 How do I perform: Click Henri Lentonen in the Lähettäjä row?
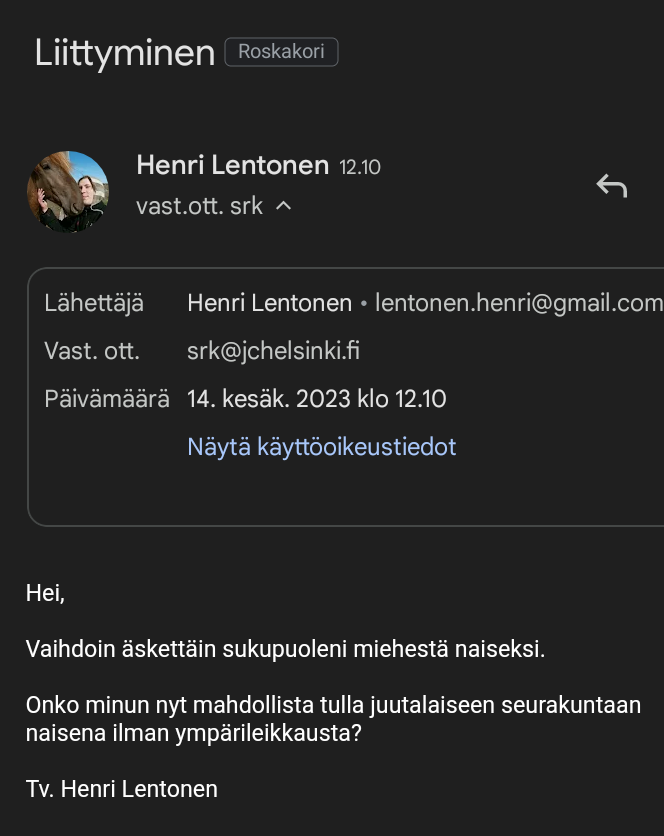point(269,303)
